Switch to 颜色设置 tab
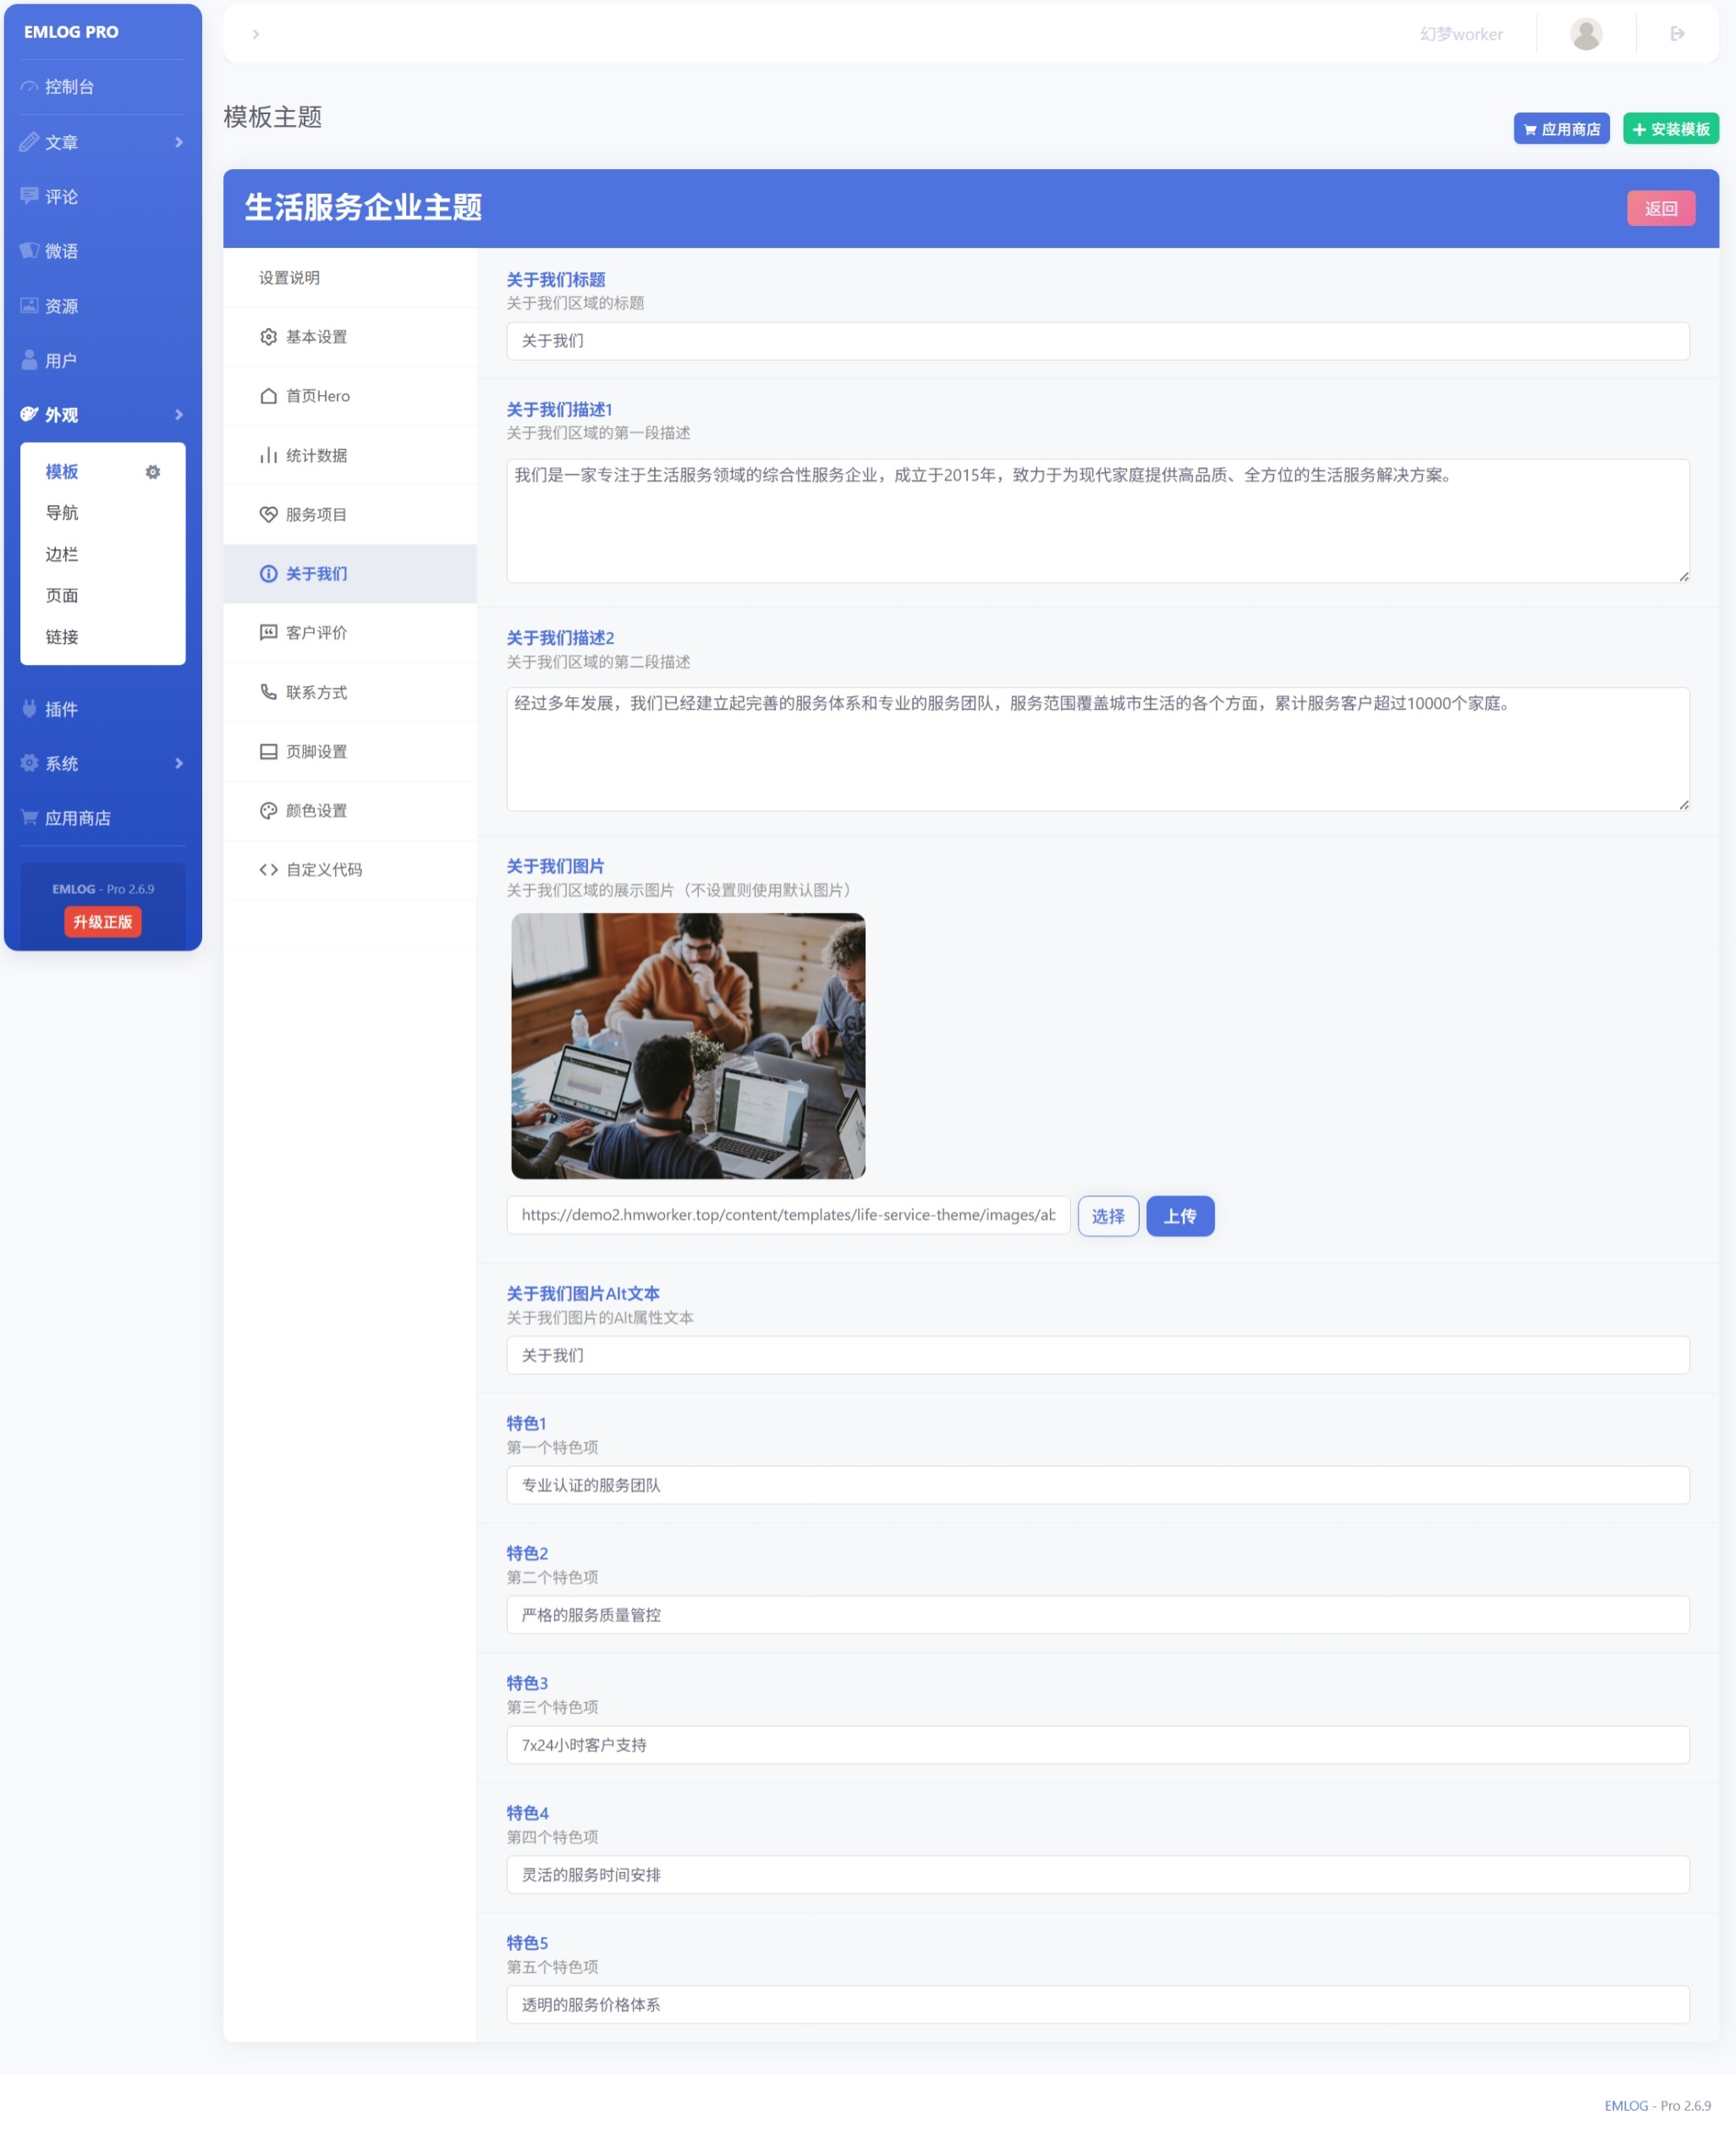 point(316,810)
